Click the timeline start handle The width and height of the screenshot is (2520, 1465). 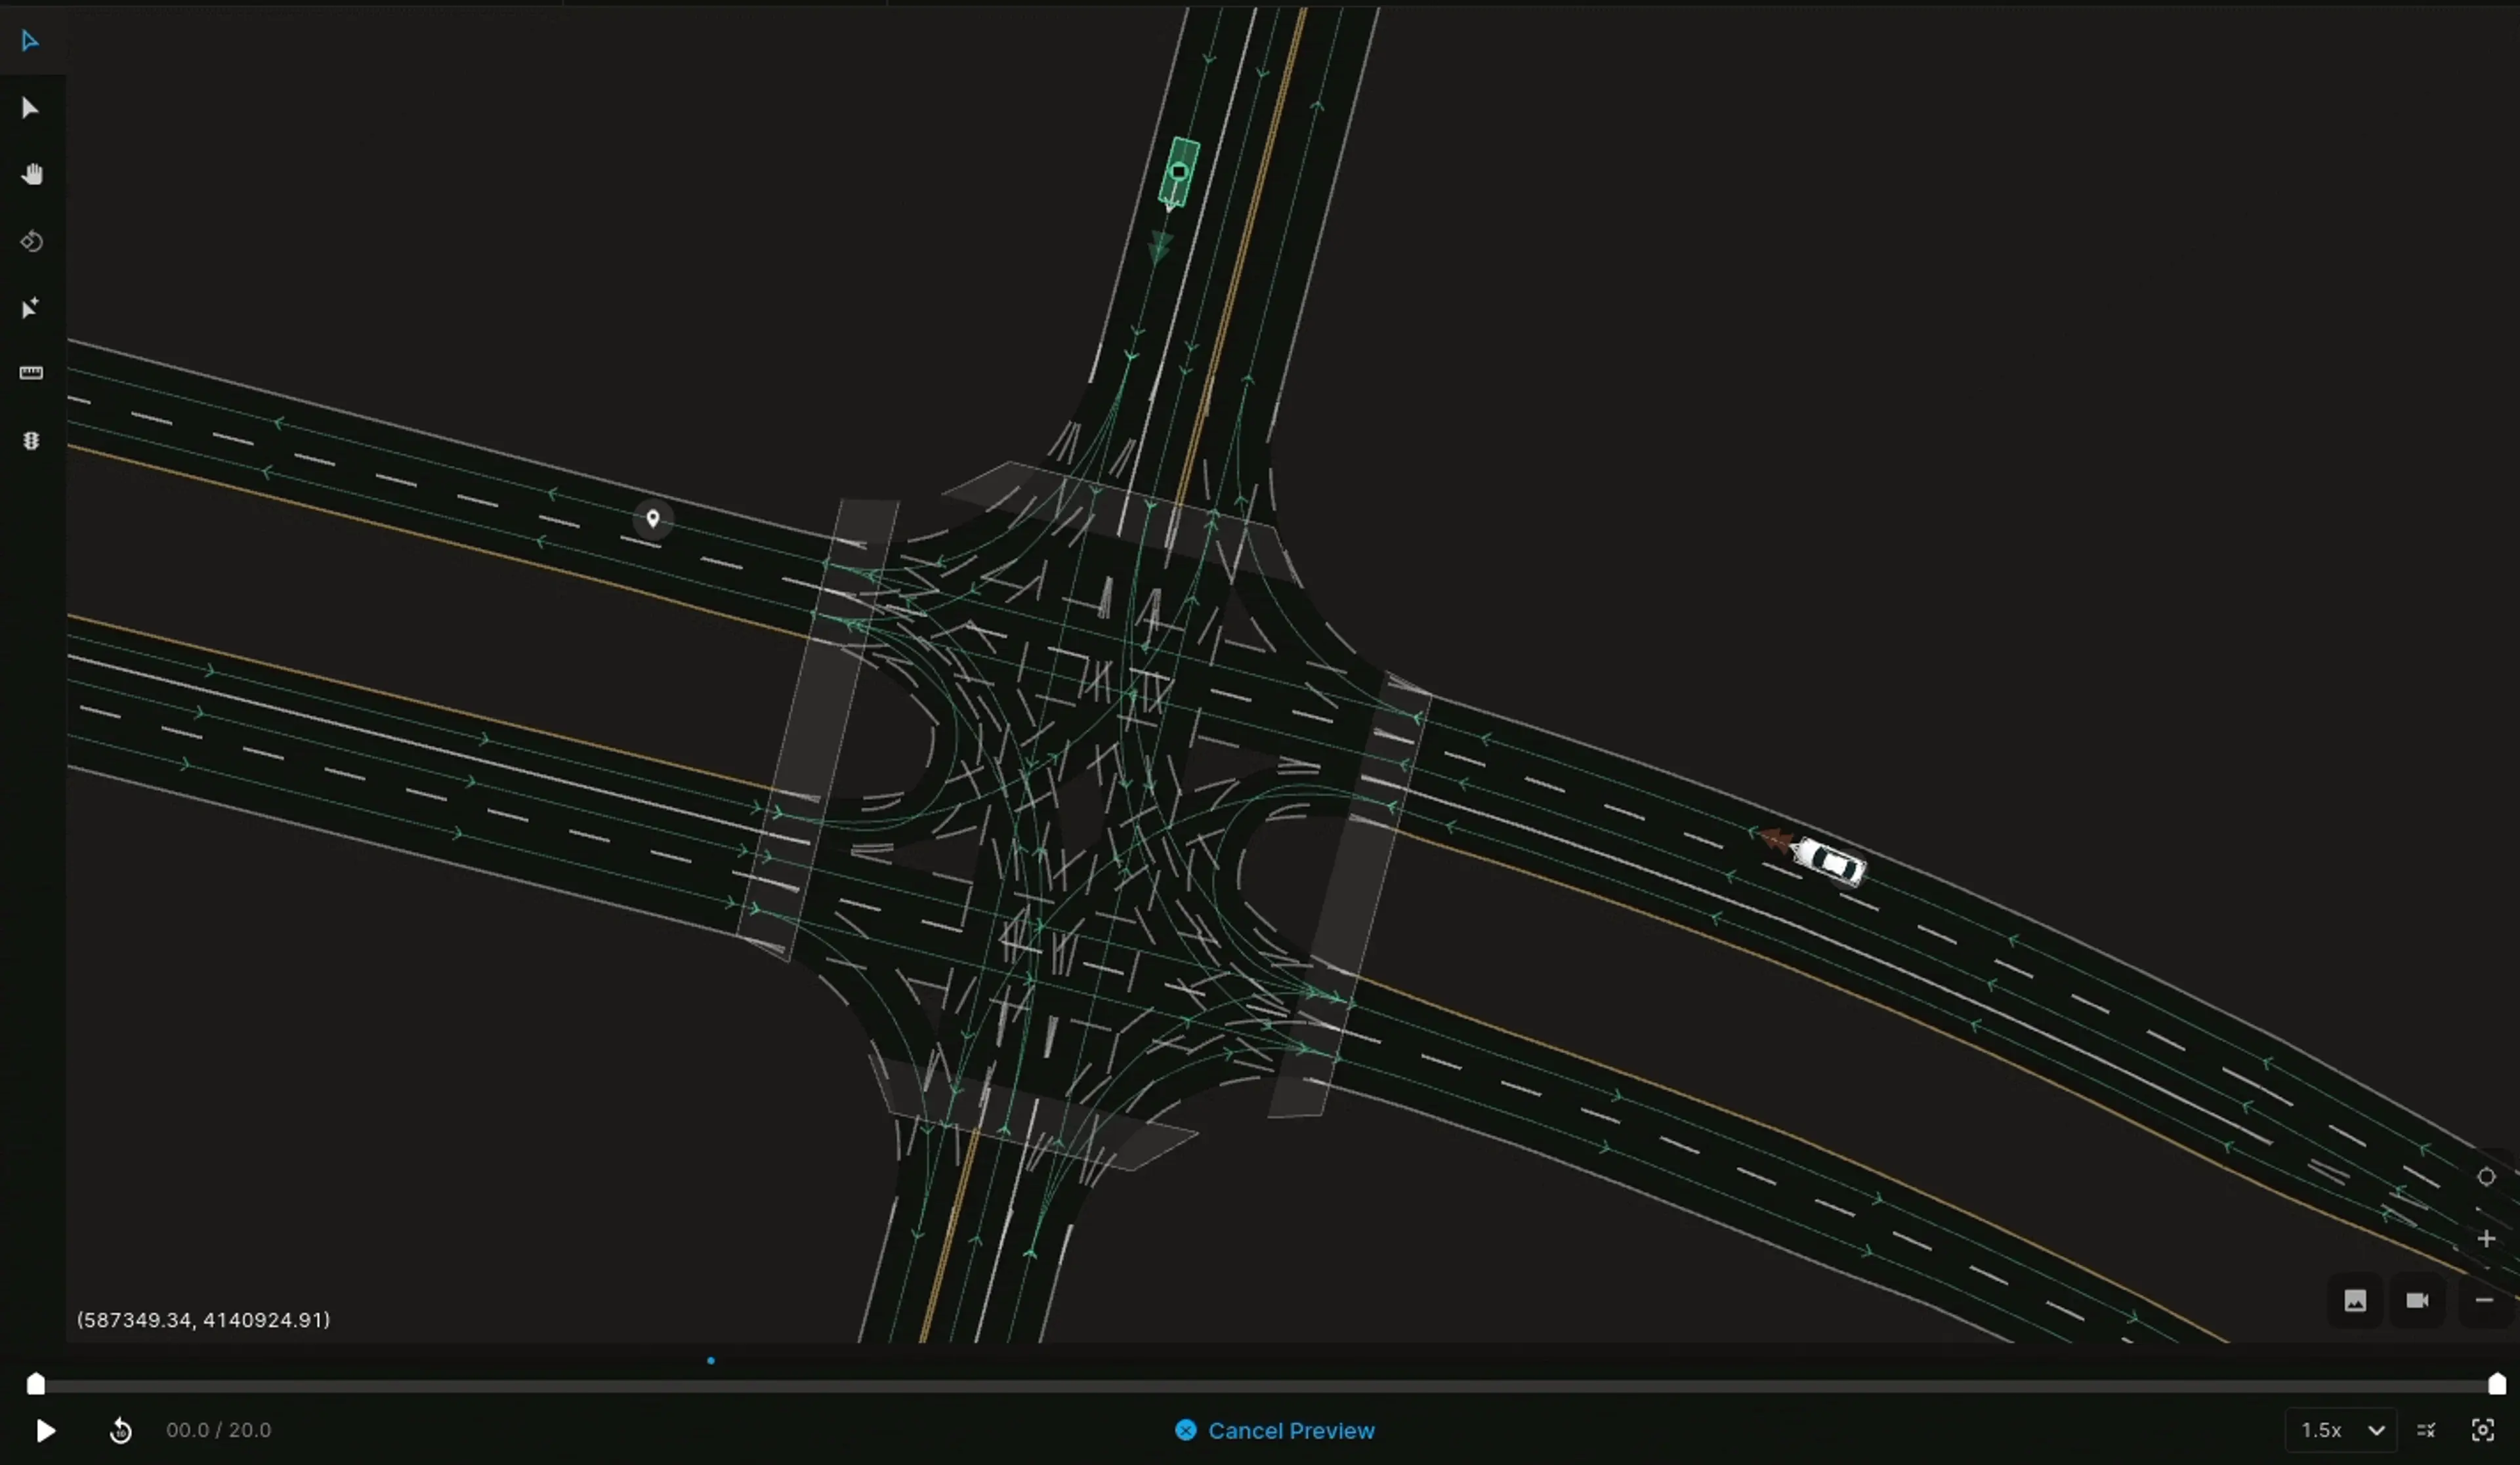(x=36, y=1384)
